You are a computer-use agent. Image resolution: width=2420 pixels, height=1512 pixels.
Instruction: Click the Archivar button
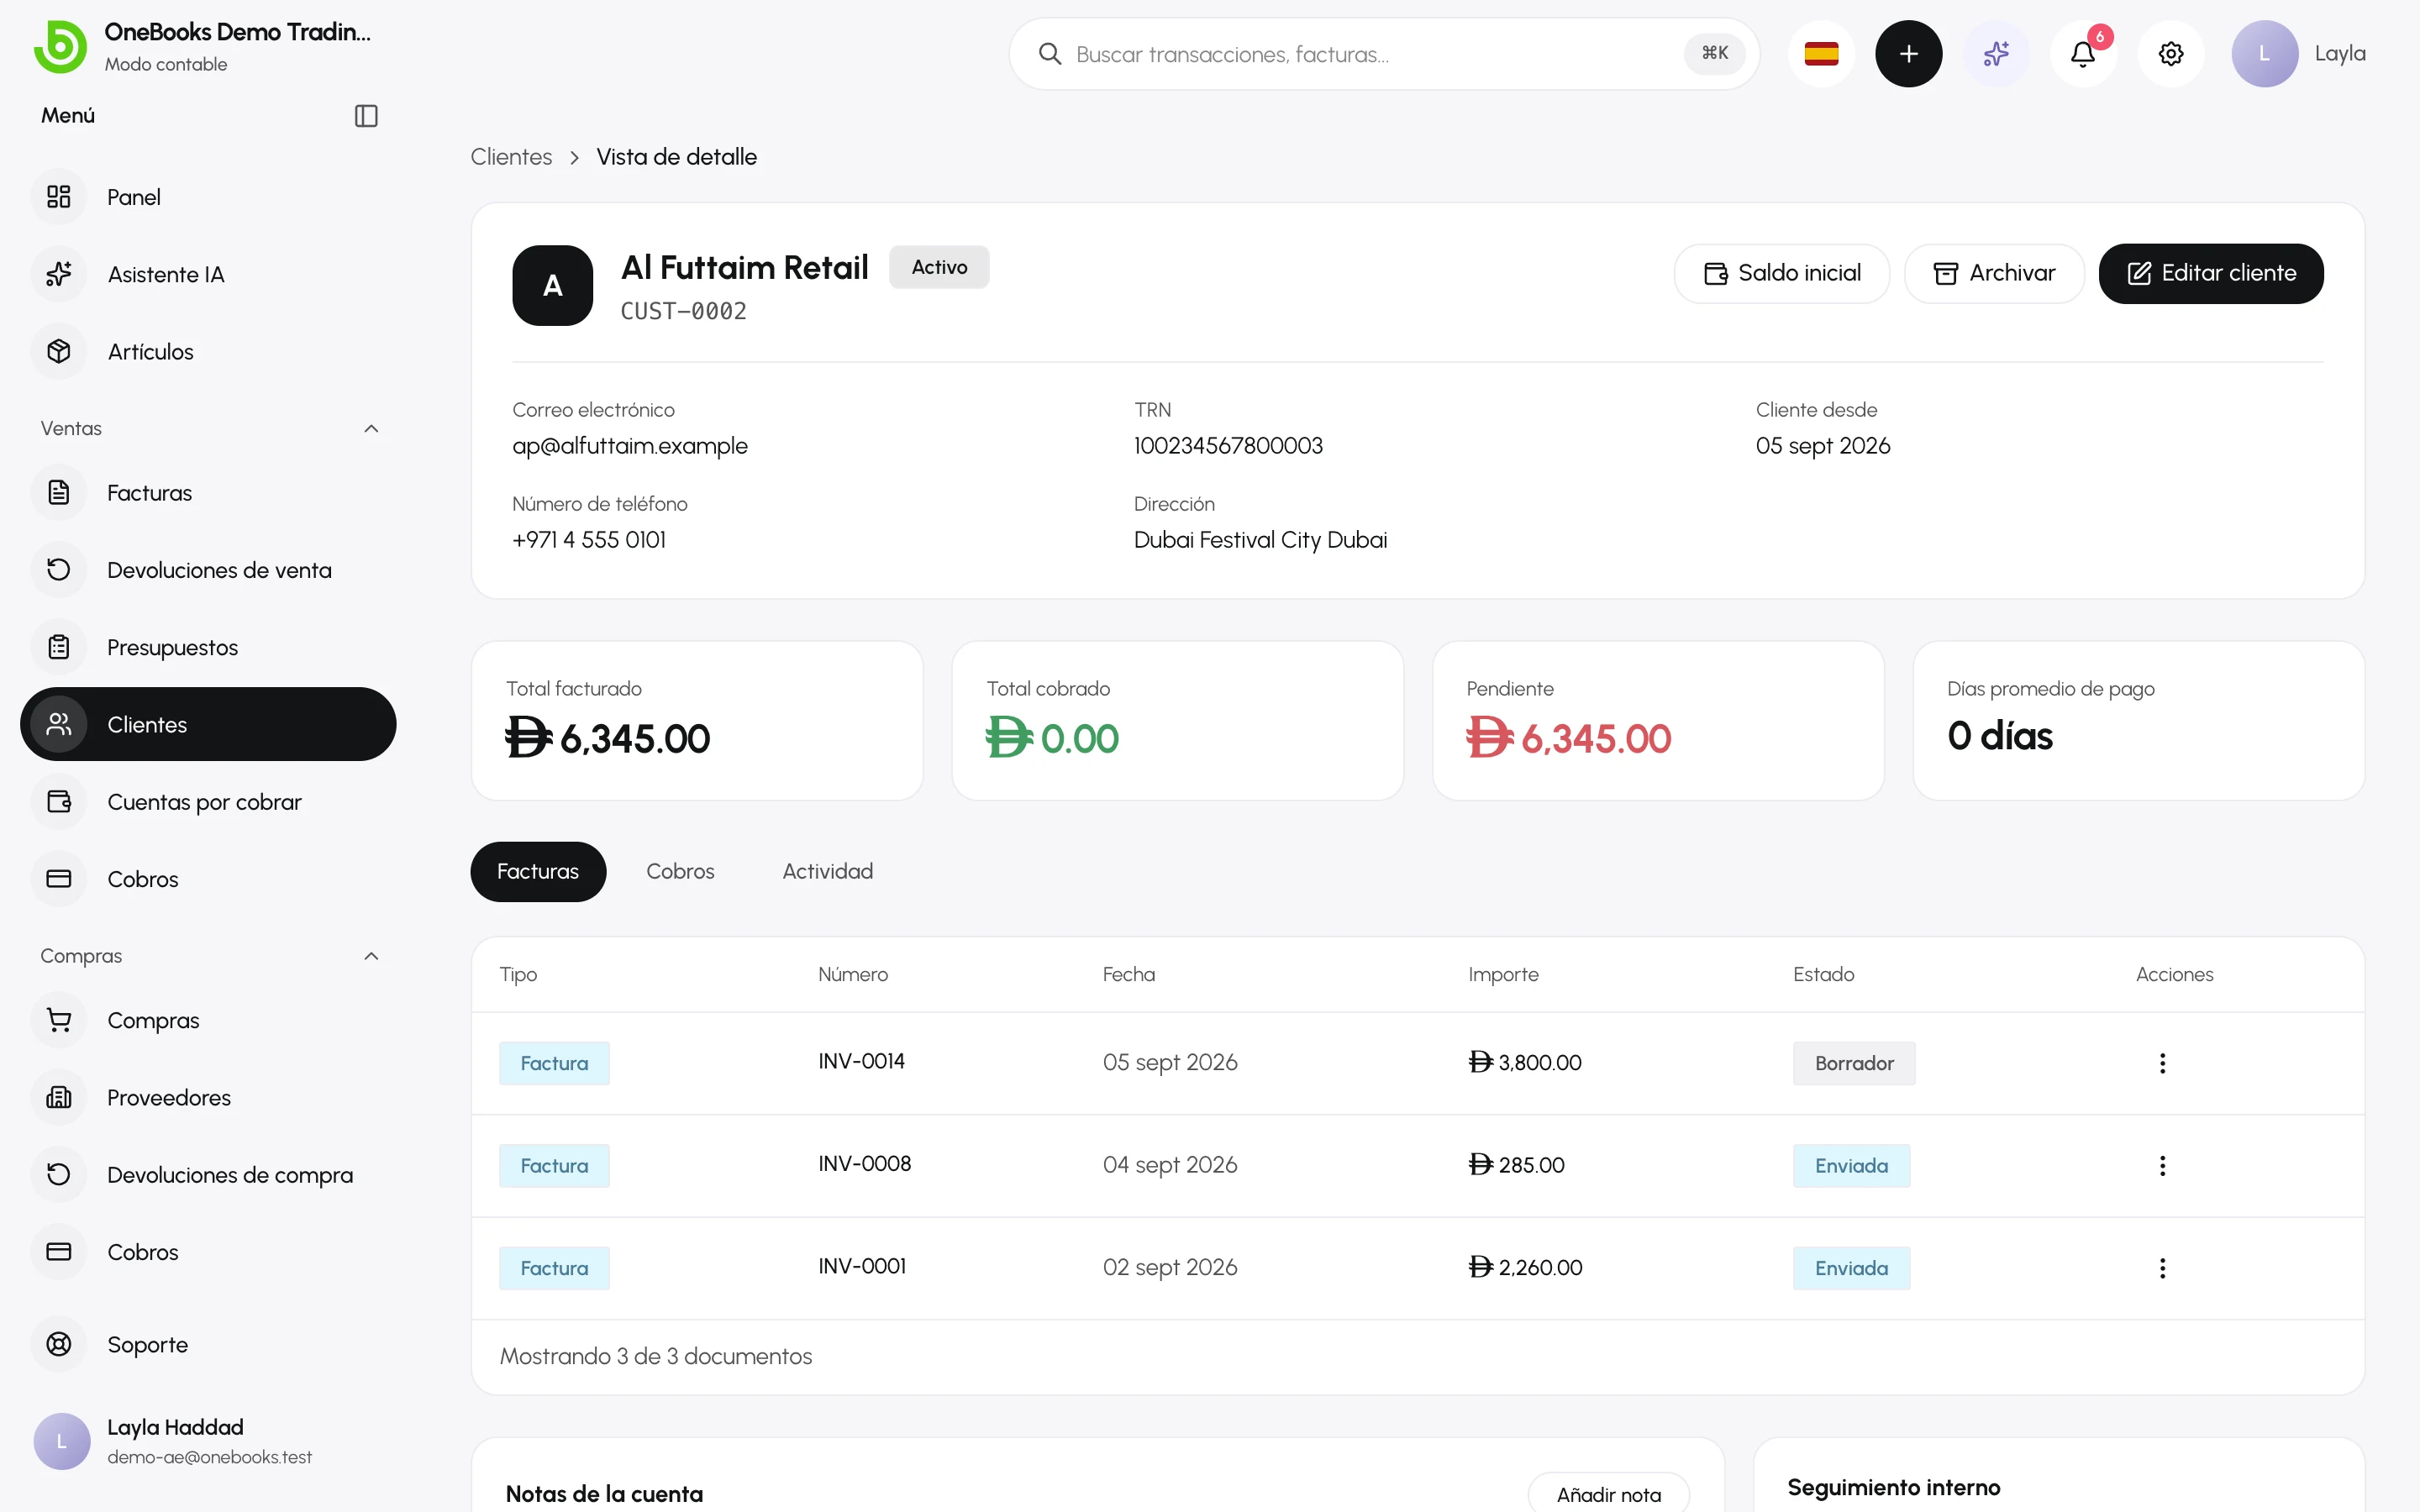pos(1994,273)
